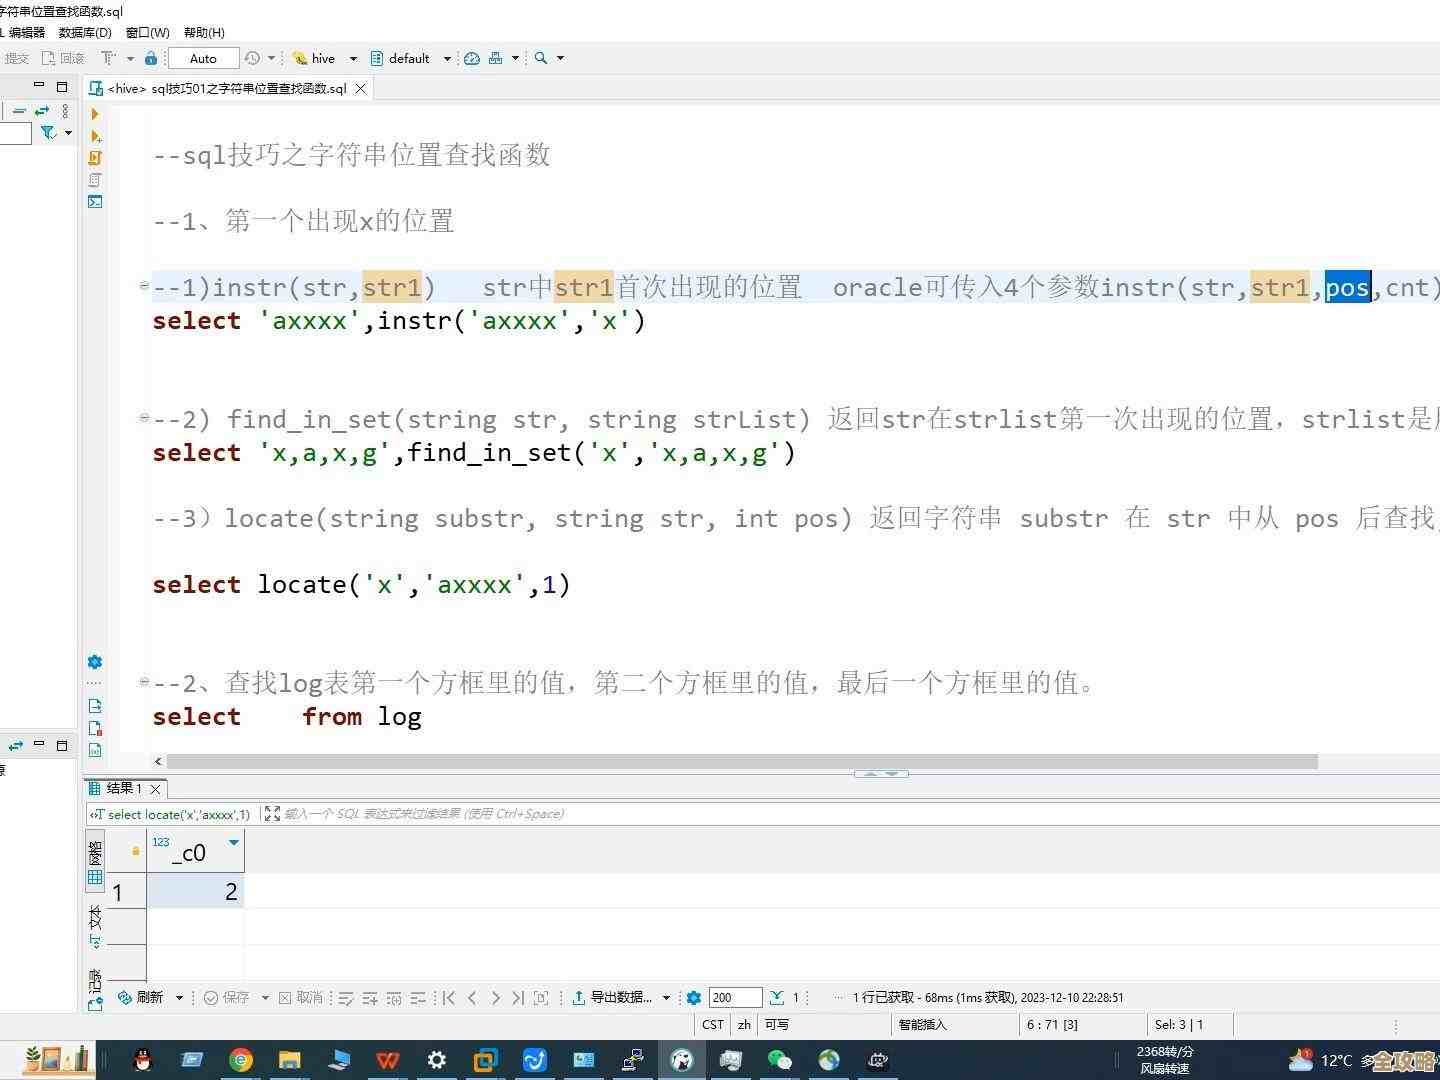
Task: Click the search magnifier icon in the toolbar
Action: click(538, 58)
